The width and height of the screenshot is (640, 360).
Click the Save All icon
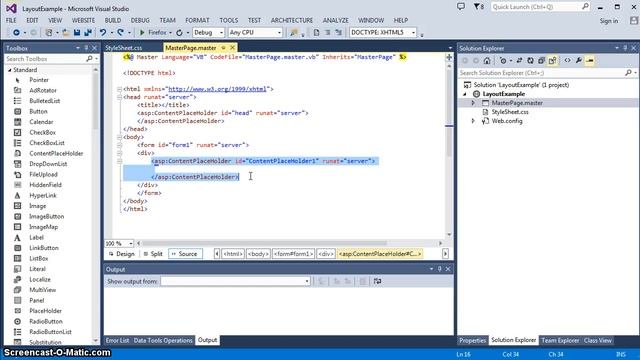(88, 32)
